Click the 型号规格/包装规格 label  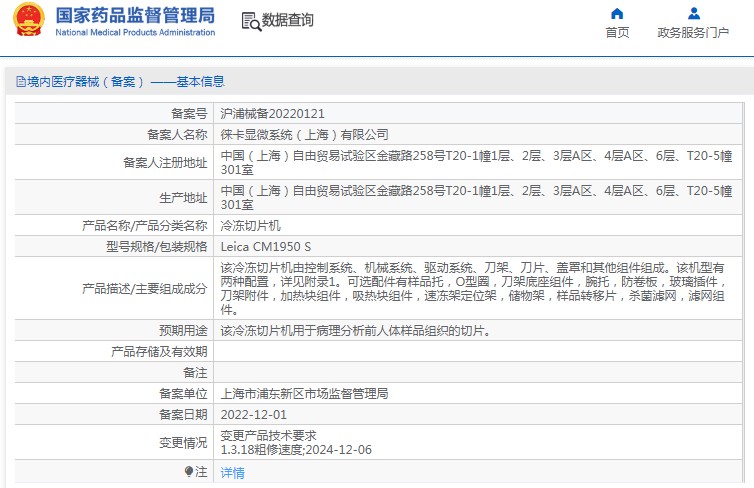pos(157,247)
